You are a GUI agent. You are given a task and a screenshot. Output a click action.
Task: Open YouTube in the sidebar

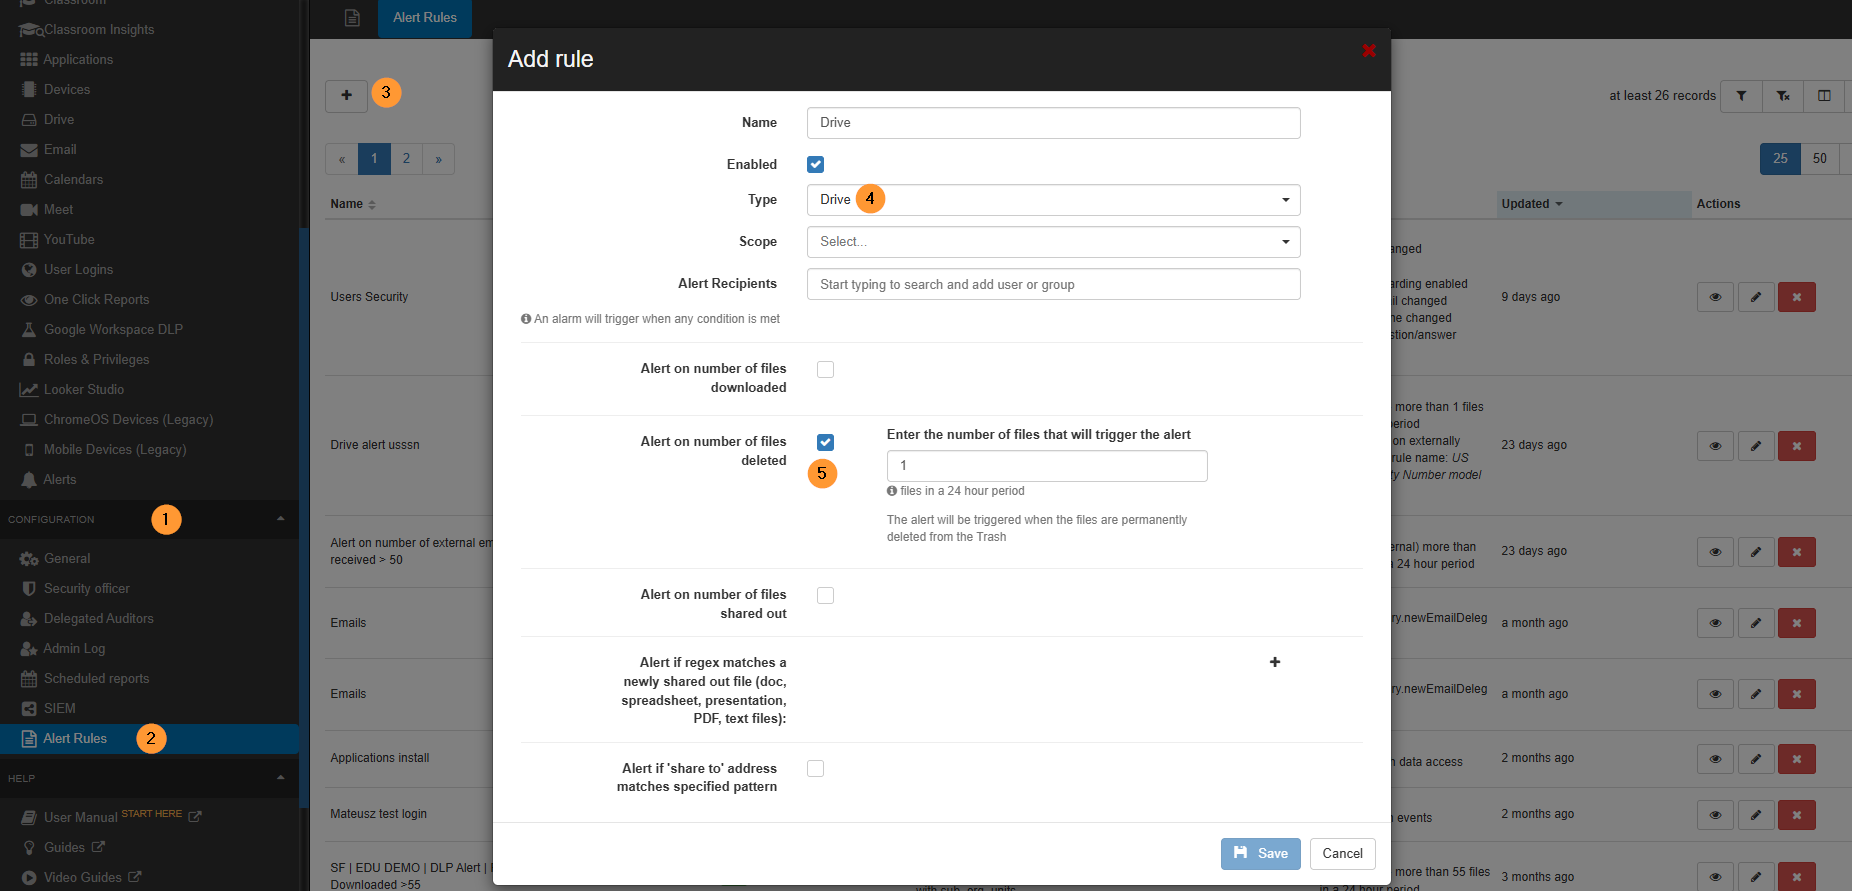click(69, 240)
